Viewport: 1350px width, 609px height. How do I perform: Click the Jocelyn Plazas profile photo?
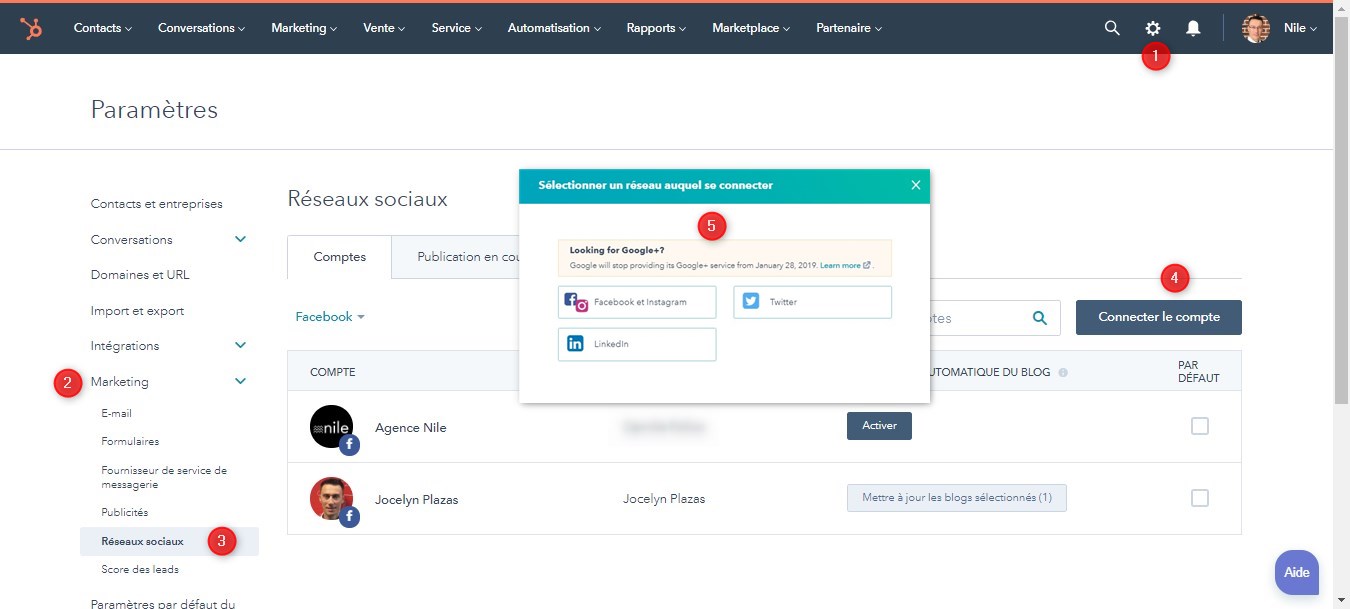[331, 498]
